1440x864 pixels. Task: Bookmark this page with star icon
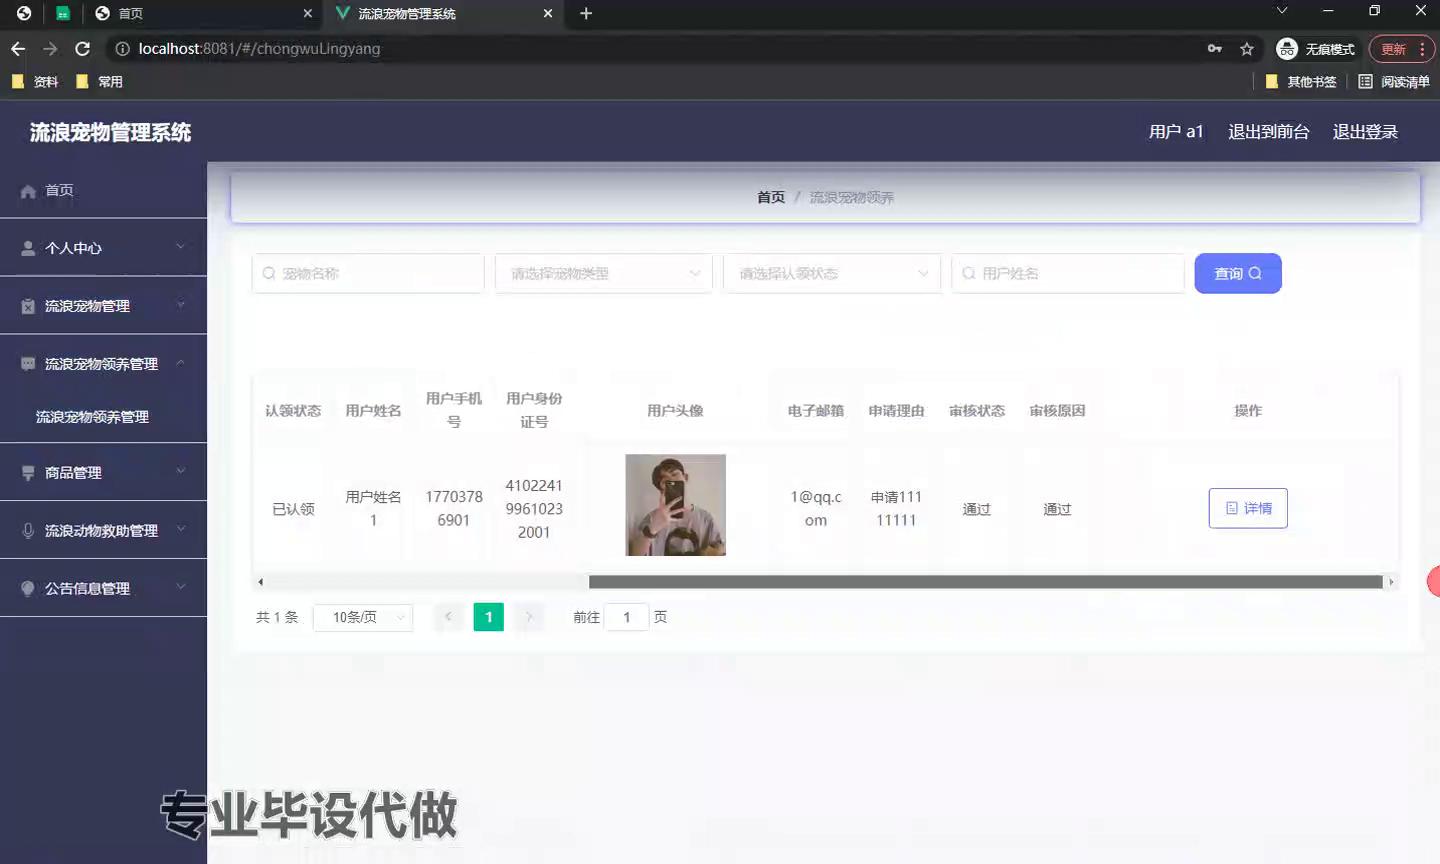pos(1246,49)
